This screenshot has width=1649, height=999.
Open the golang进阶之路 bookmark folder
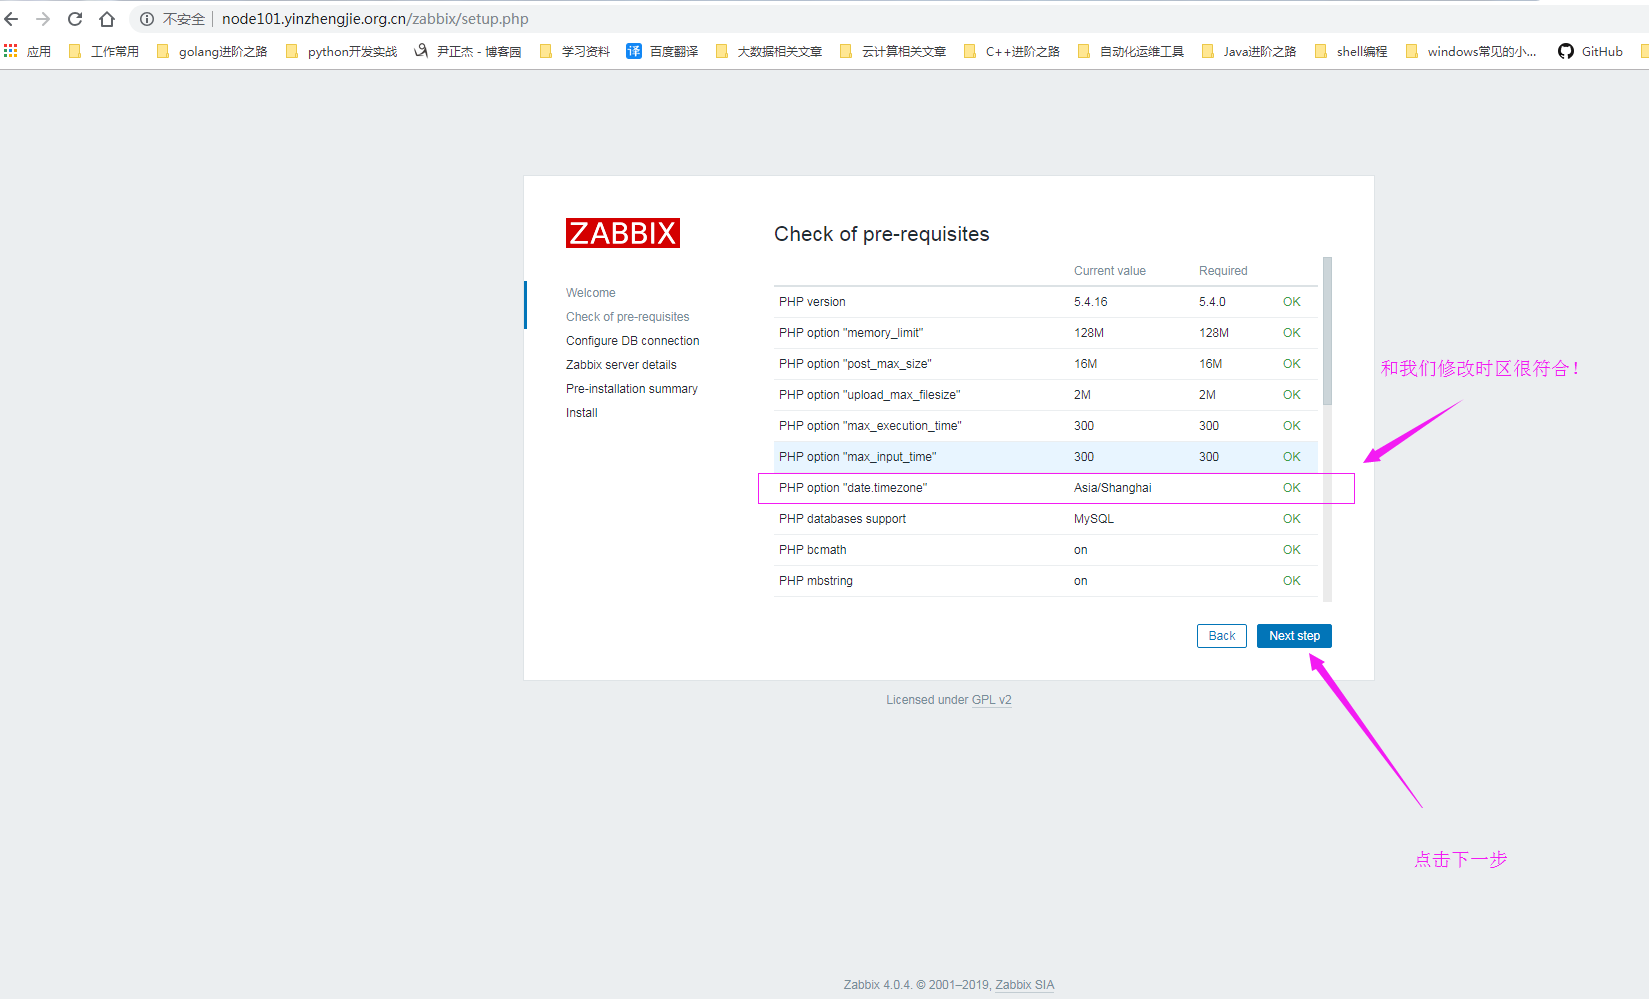(x=212, y=51)
